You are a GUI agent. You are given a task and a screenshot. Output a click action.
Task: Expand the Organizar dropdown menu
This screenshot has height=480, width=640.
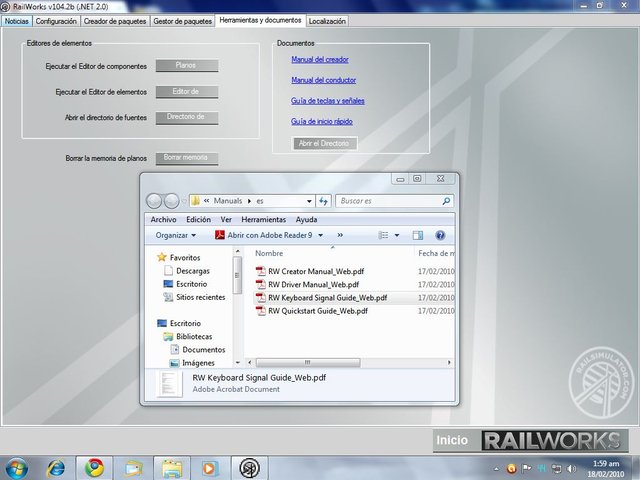click(177, 236)
